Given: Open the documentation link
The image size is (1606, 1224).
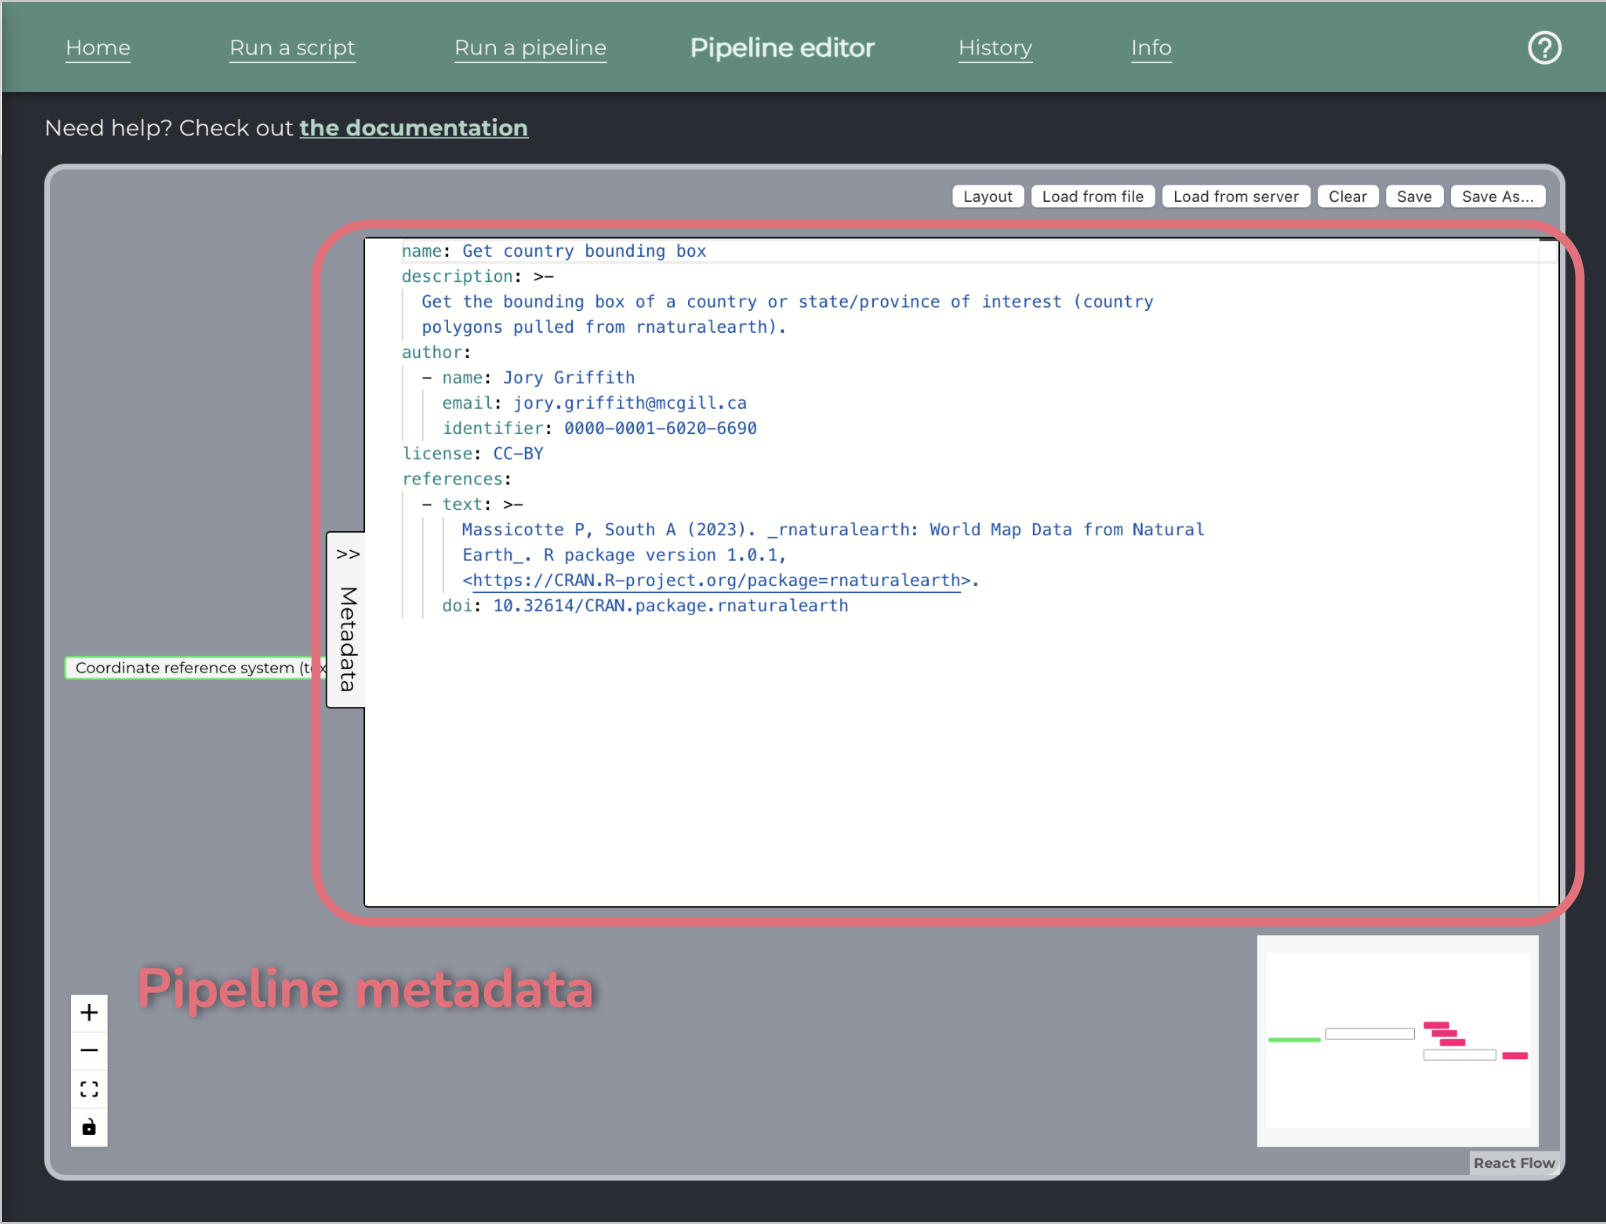Looking at the screenshot, I should coord(414,128).
